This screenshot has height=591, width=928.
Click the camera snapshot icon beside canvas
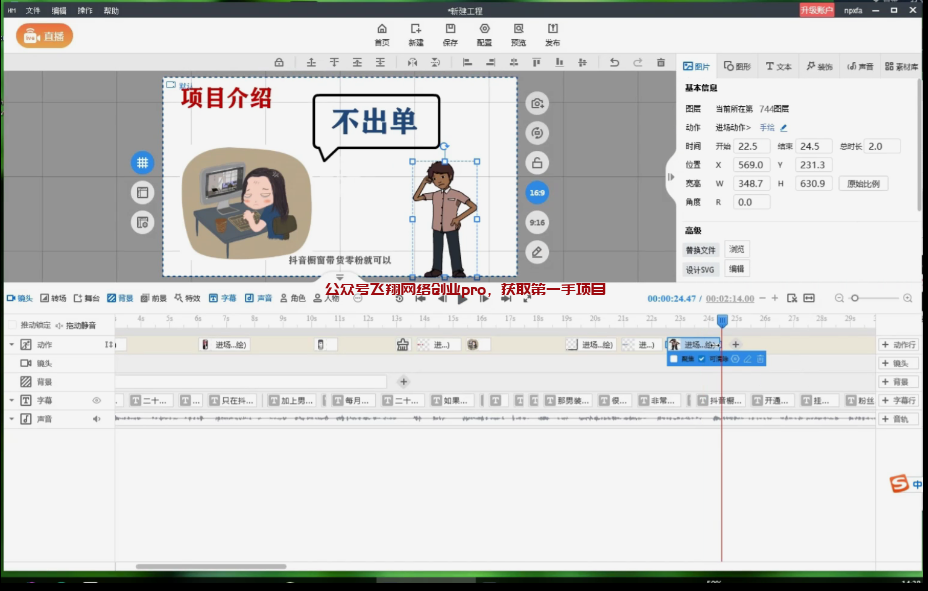tap(537, 103)
